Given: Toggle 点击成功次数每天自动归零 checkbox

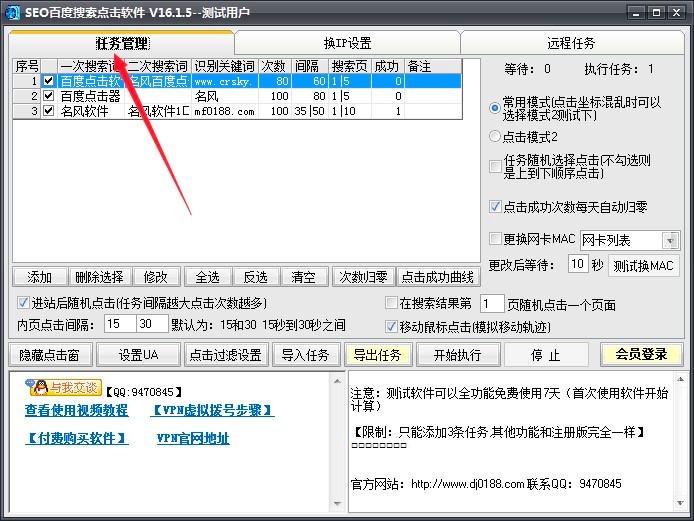Looking at the screenshot, I should (x=496, y=207).
